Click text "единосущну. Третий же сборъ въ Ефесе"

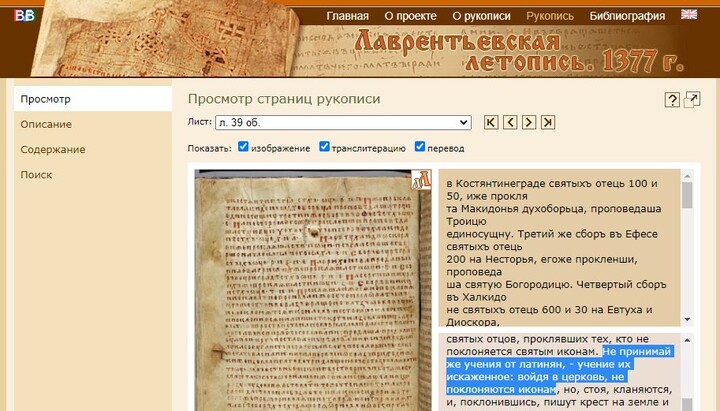pyautogui.click(x=552, y=234)
